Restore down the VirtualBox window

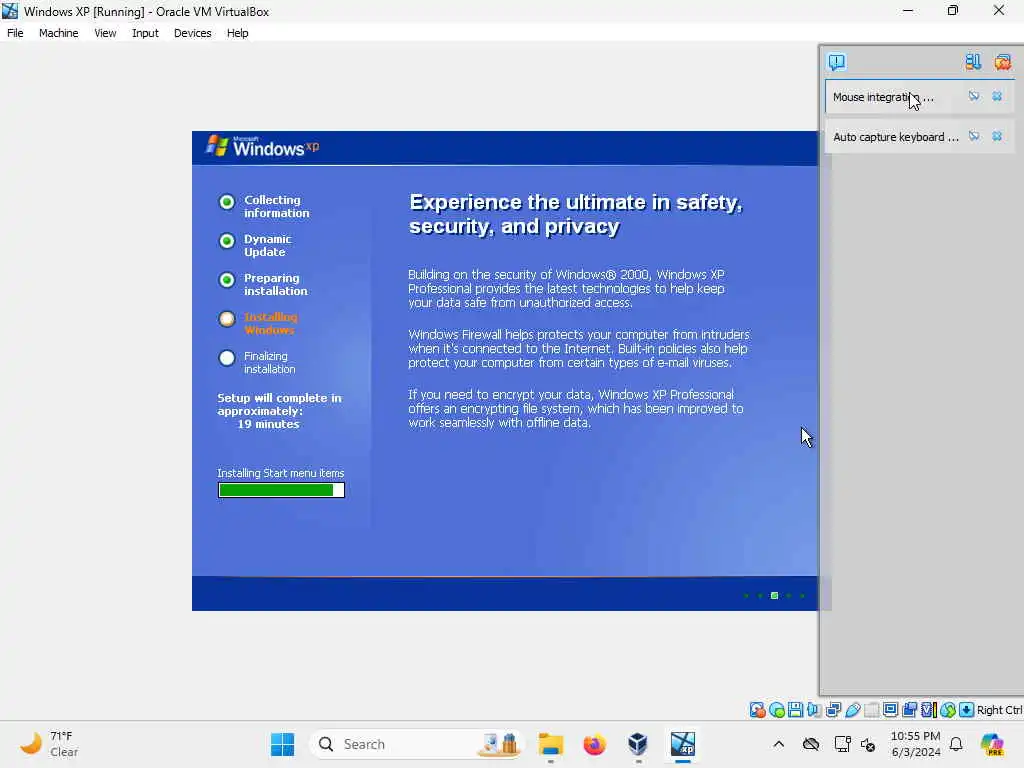coord(953,10)
